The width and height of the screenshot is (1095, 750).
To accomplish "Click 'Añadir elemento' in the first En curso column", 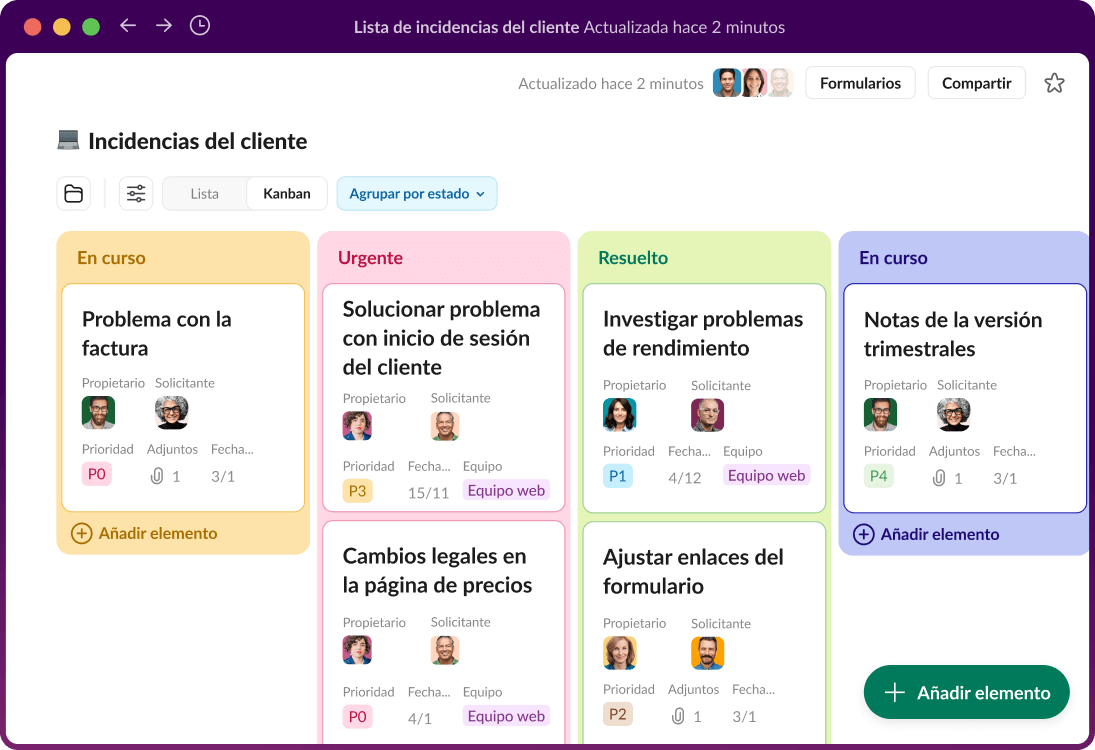I will click(145, 533).
